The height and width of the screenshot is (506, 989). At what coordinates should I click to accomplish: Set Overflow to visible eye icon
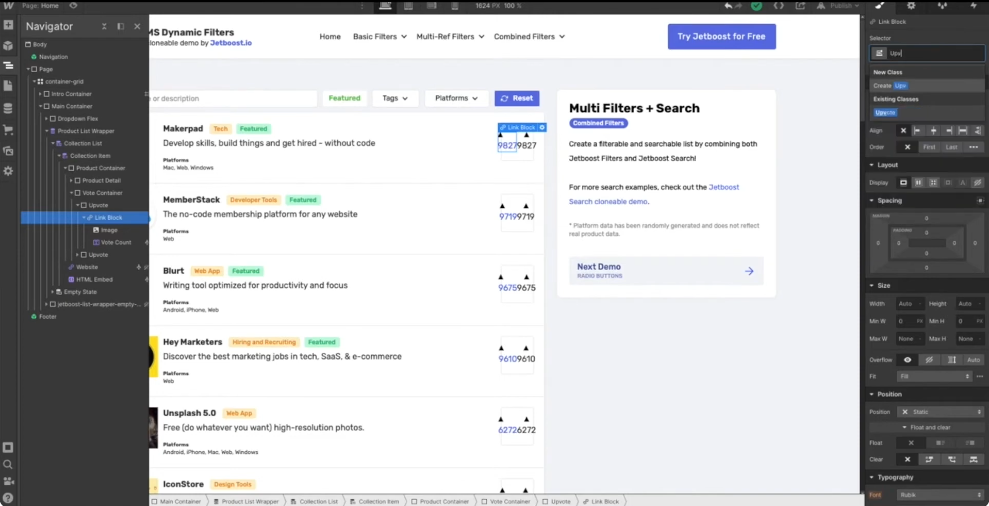point(908,360)
